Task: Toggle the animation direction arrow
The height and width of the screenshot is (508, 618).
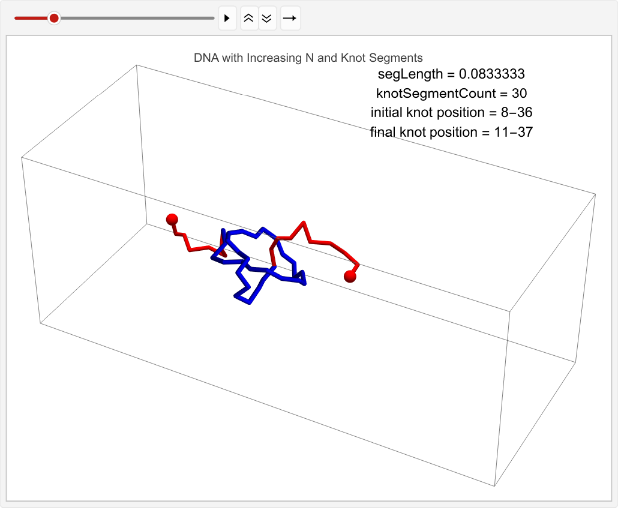Action: click(289, 18)
